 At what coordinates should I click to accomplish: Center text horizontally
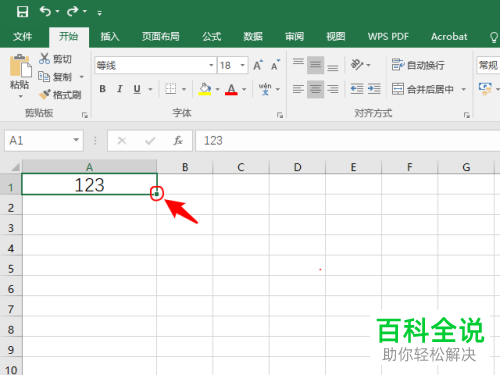315,89
